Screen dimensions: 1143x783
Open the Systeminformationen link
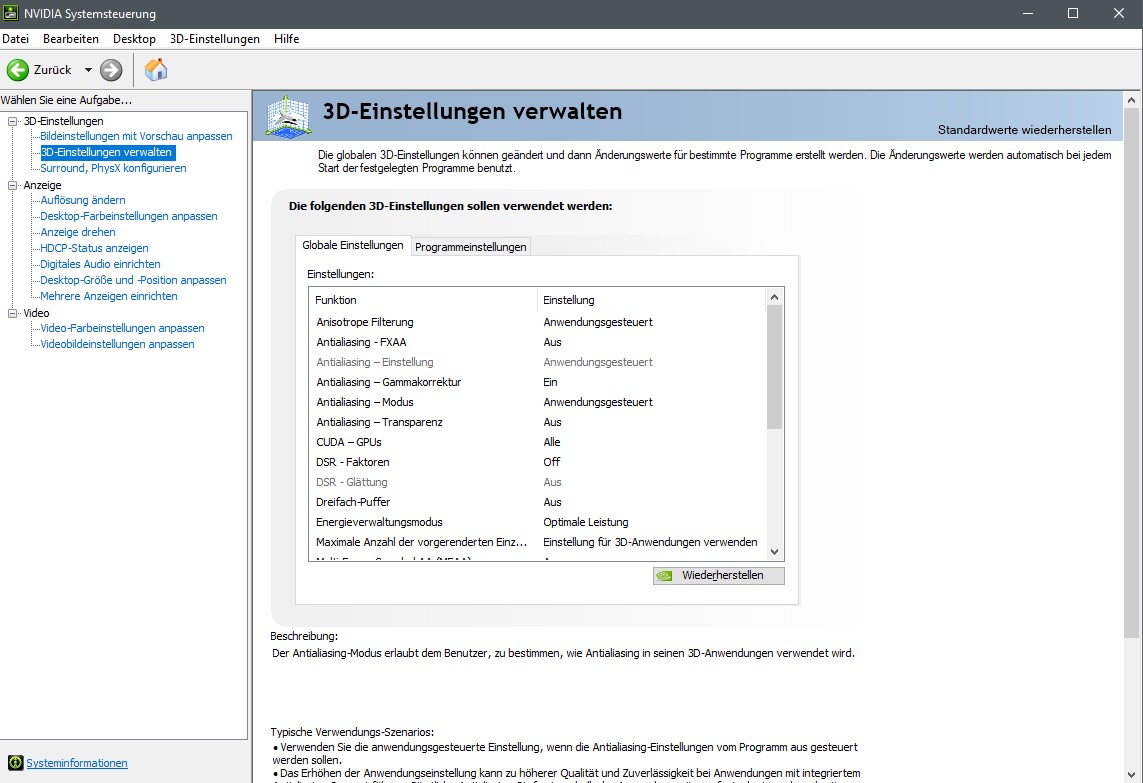pos(77,763)
